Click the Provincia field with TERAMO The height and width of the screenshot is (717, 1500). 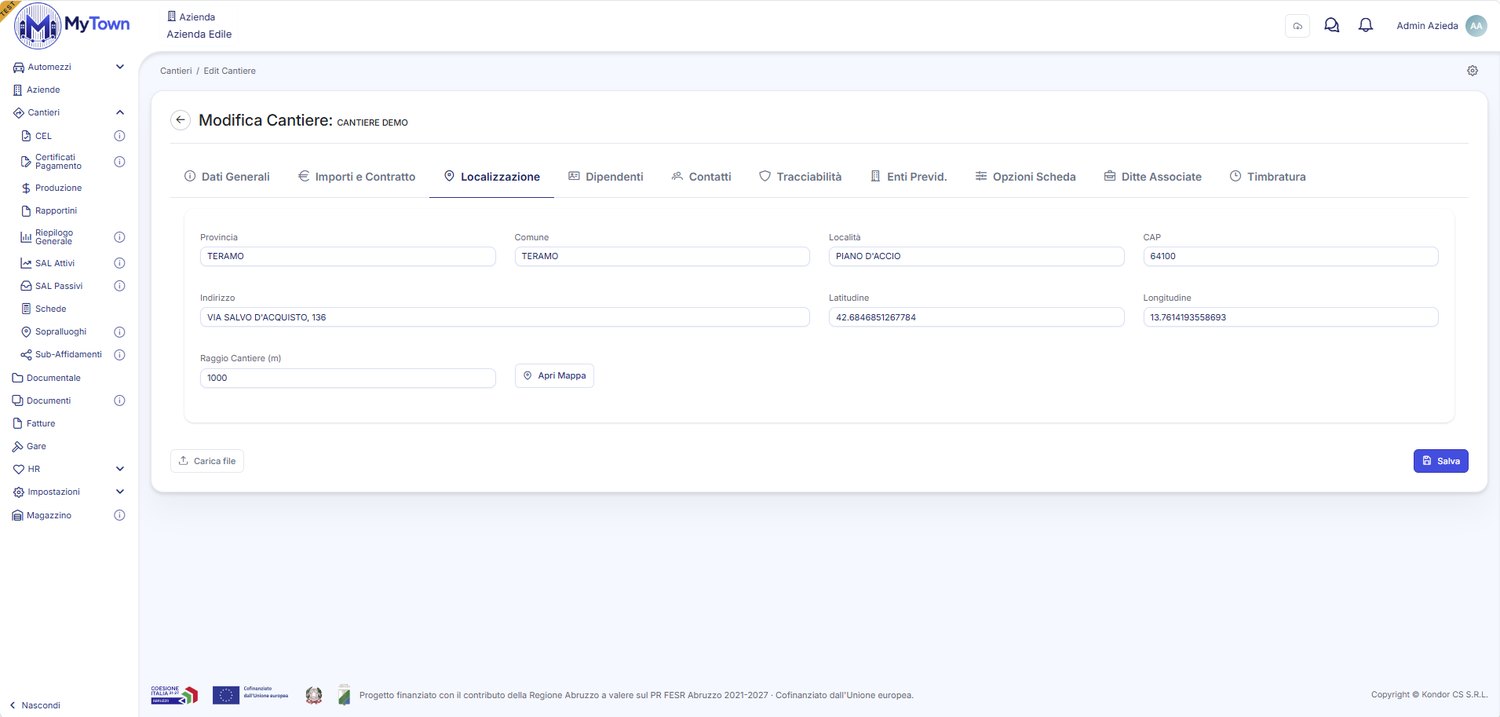click(x=348, y=256)
